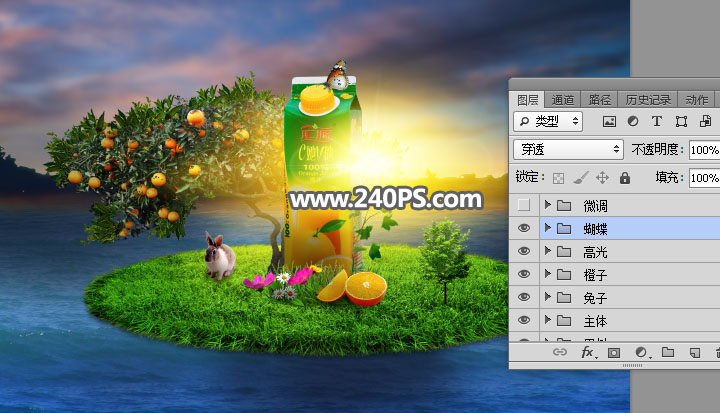Image resolution: width=720 pixels, height=413 pixels.
Task: Filter for text layers with T icon
Action: point(657,121)
